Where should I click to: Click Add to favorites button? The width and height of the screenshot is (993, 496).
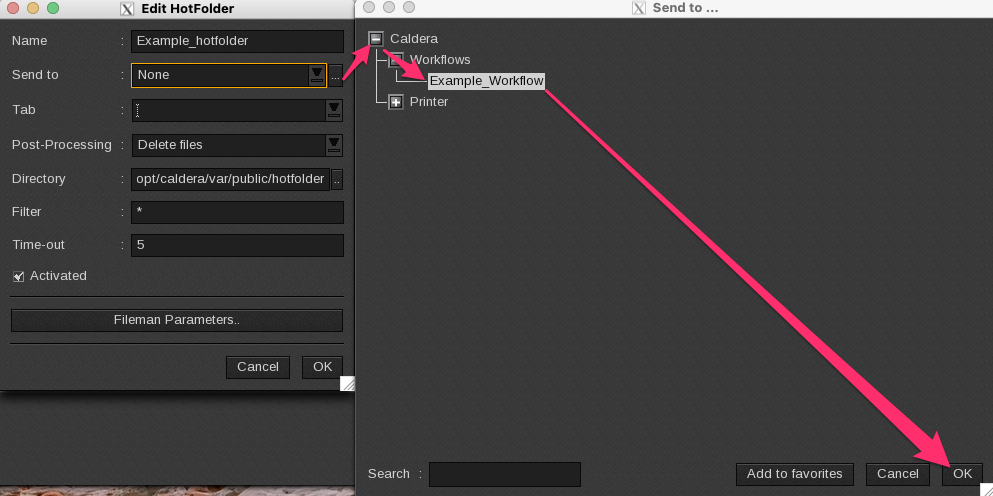(x=794, y=474)
